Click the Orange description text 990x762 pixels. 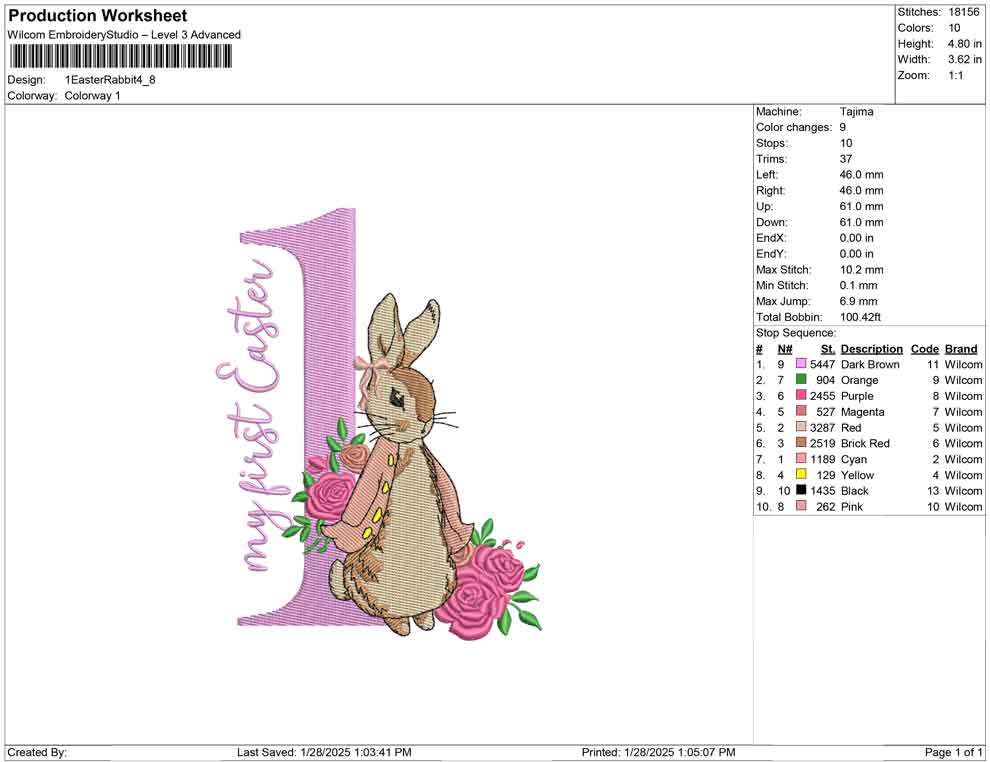click(859, 380)
